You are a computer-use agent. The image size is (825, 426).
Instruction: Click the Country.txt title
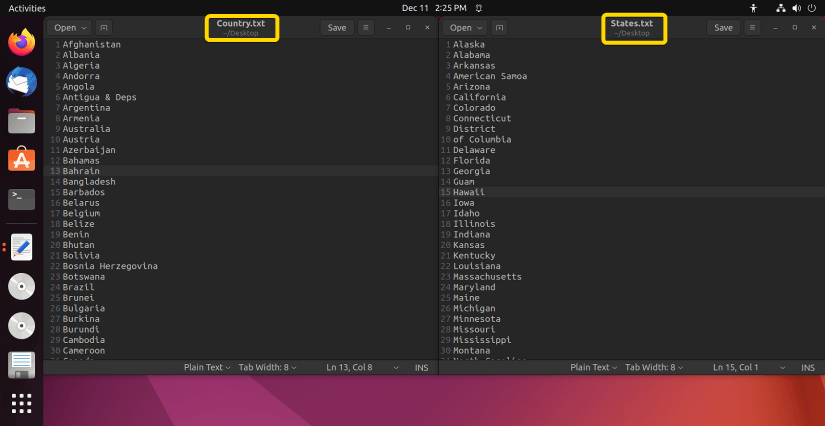tap(241, 23)
